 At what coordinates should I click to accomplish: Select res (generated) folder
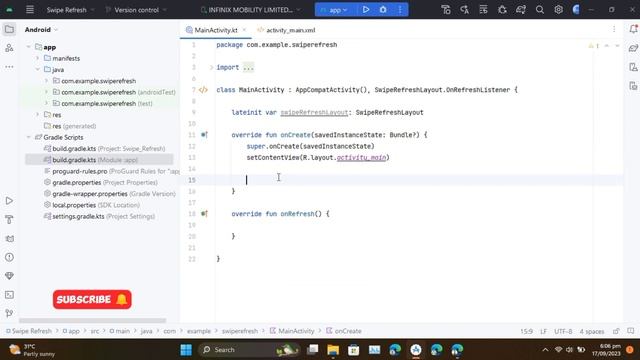coord(70,126)
